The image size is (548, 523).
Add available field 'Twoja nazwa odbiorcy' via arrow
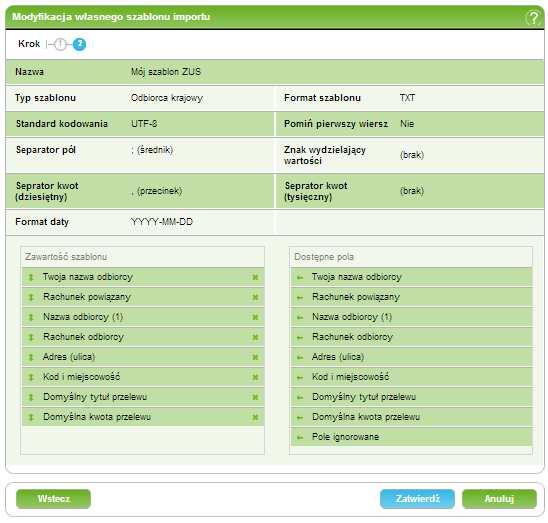click(x=300, y=278)
